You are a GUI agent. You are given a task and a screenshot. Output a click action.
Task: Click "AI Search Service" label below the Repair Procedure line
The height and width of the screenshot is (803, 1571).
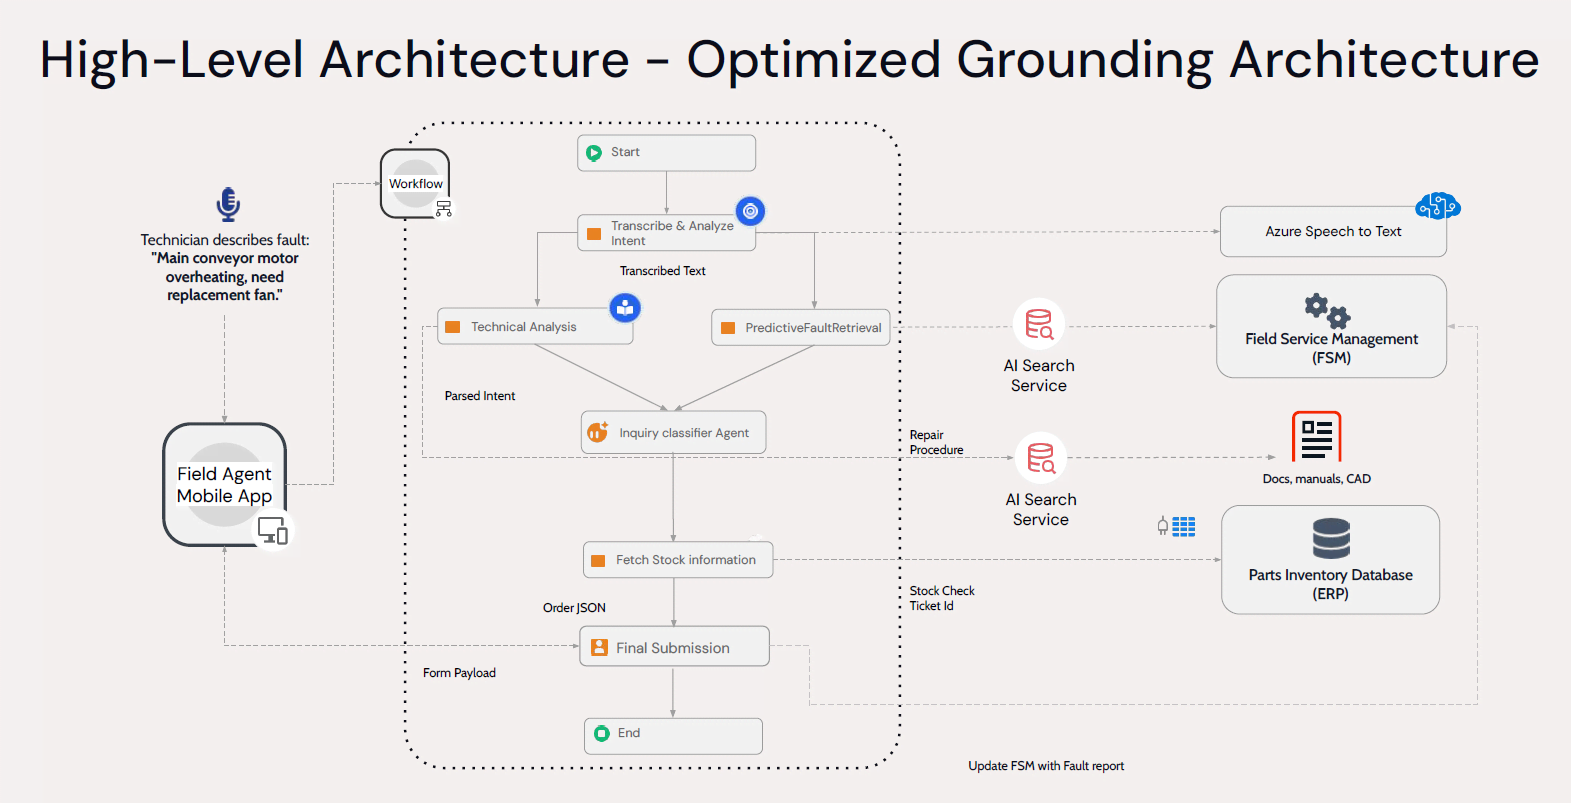[1041, 510]
